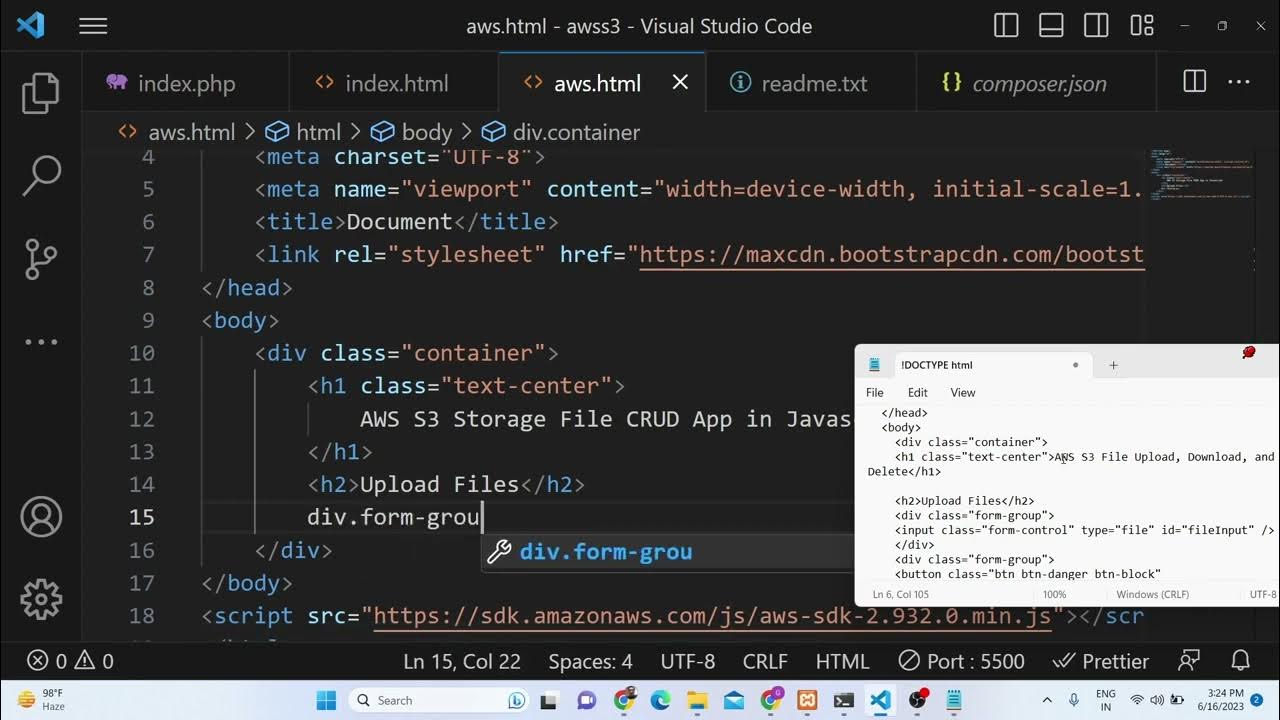The width and height of the screenshot is (1280, 720).
Task: Open the editor More Actions ellipsis
Action: (1238, 82)
